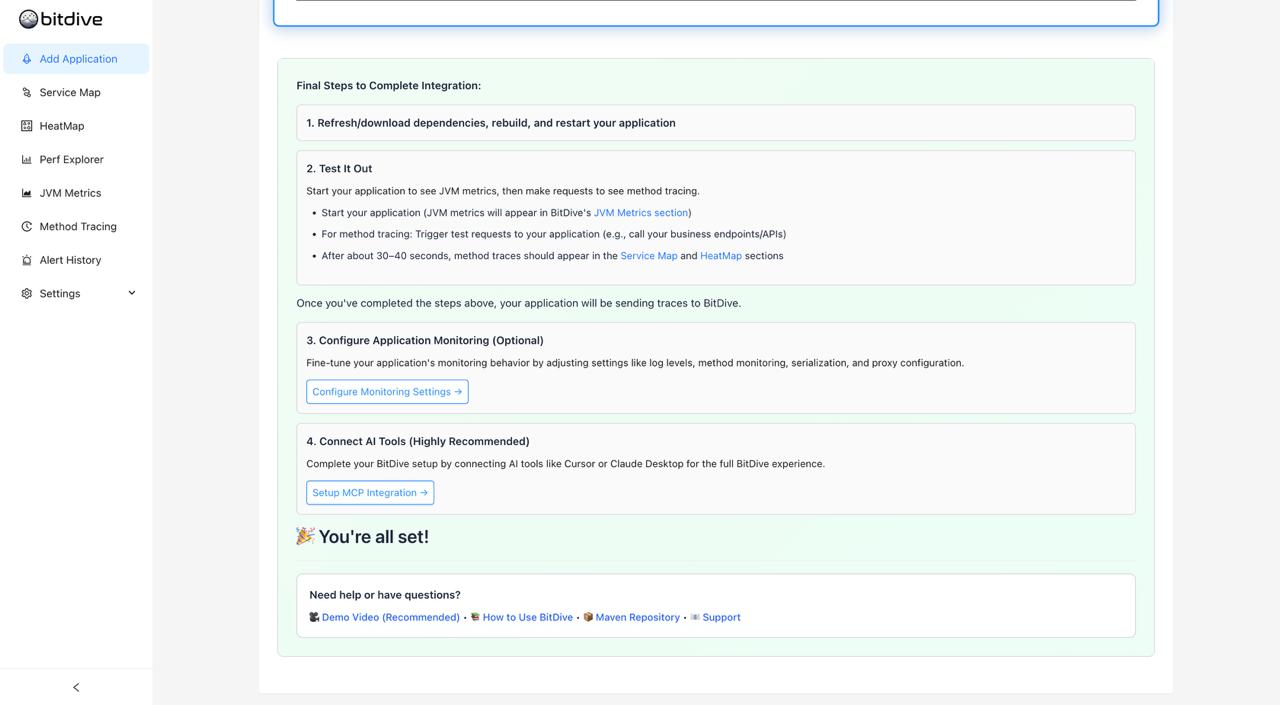The image size is (1280, 705).
Task: Follow the inline HeatMap link
Action: [x=721, y=256]
